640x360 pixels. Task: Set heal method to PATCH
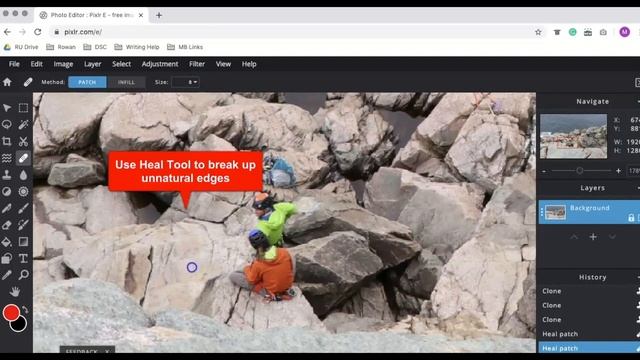87,82
